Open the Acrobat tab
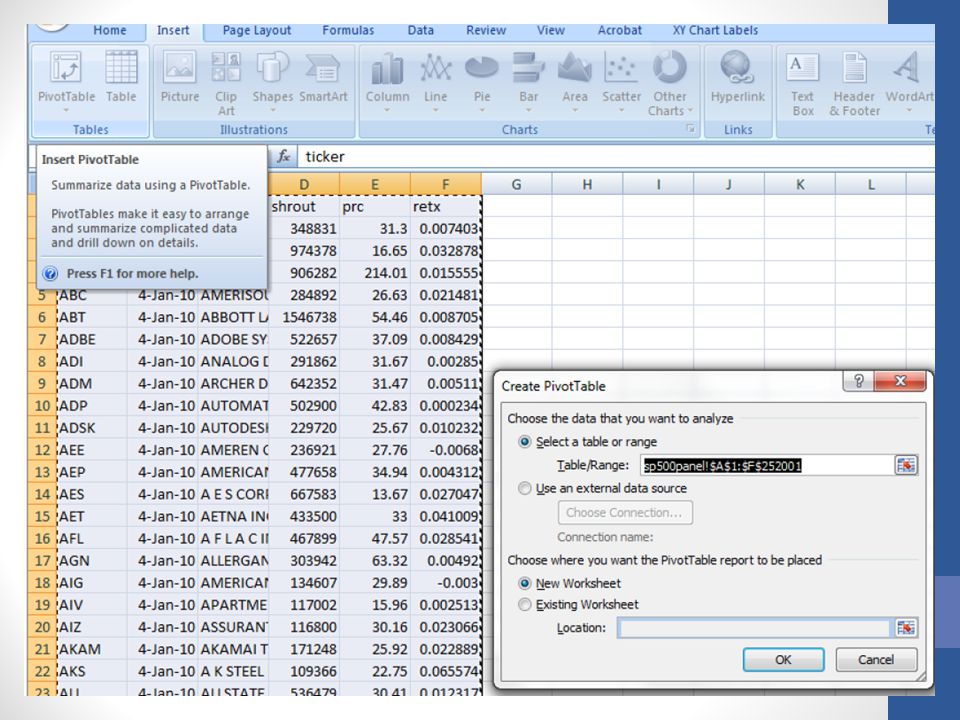960x720 pixels. pyautogui.click(x=620, y=31)
